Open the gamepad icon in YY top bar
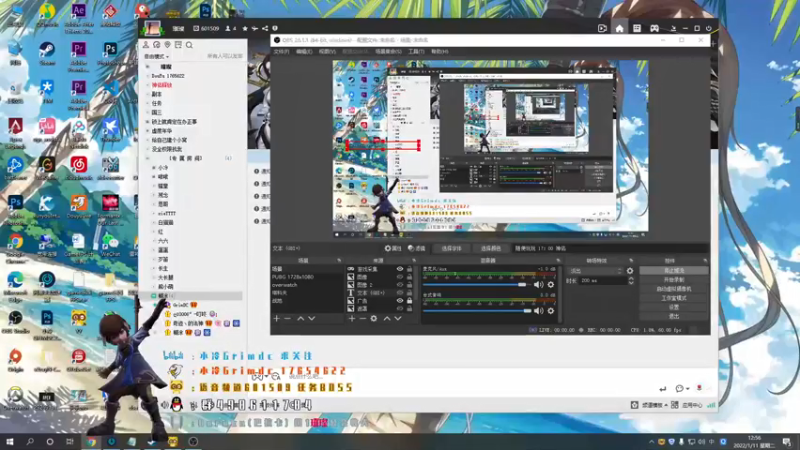The image size is (800, 450). (x=654, y=29)
